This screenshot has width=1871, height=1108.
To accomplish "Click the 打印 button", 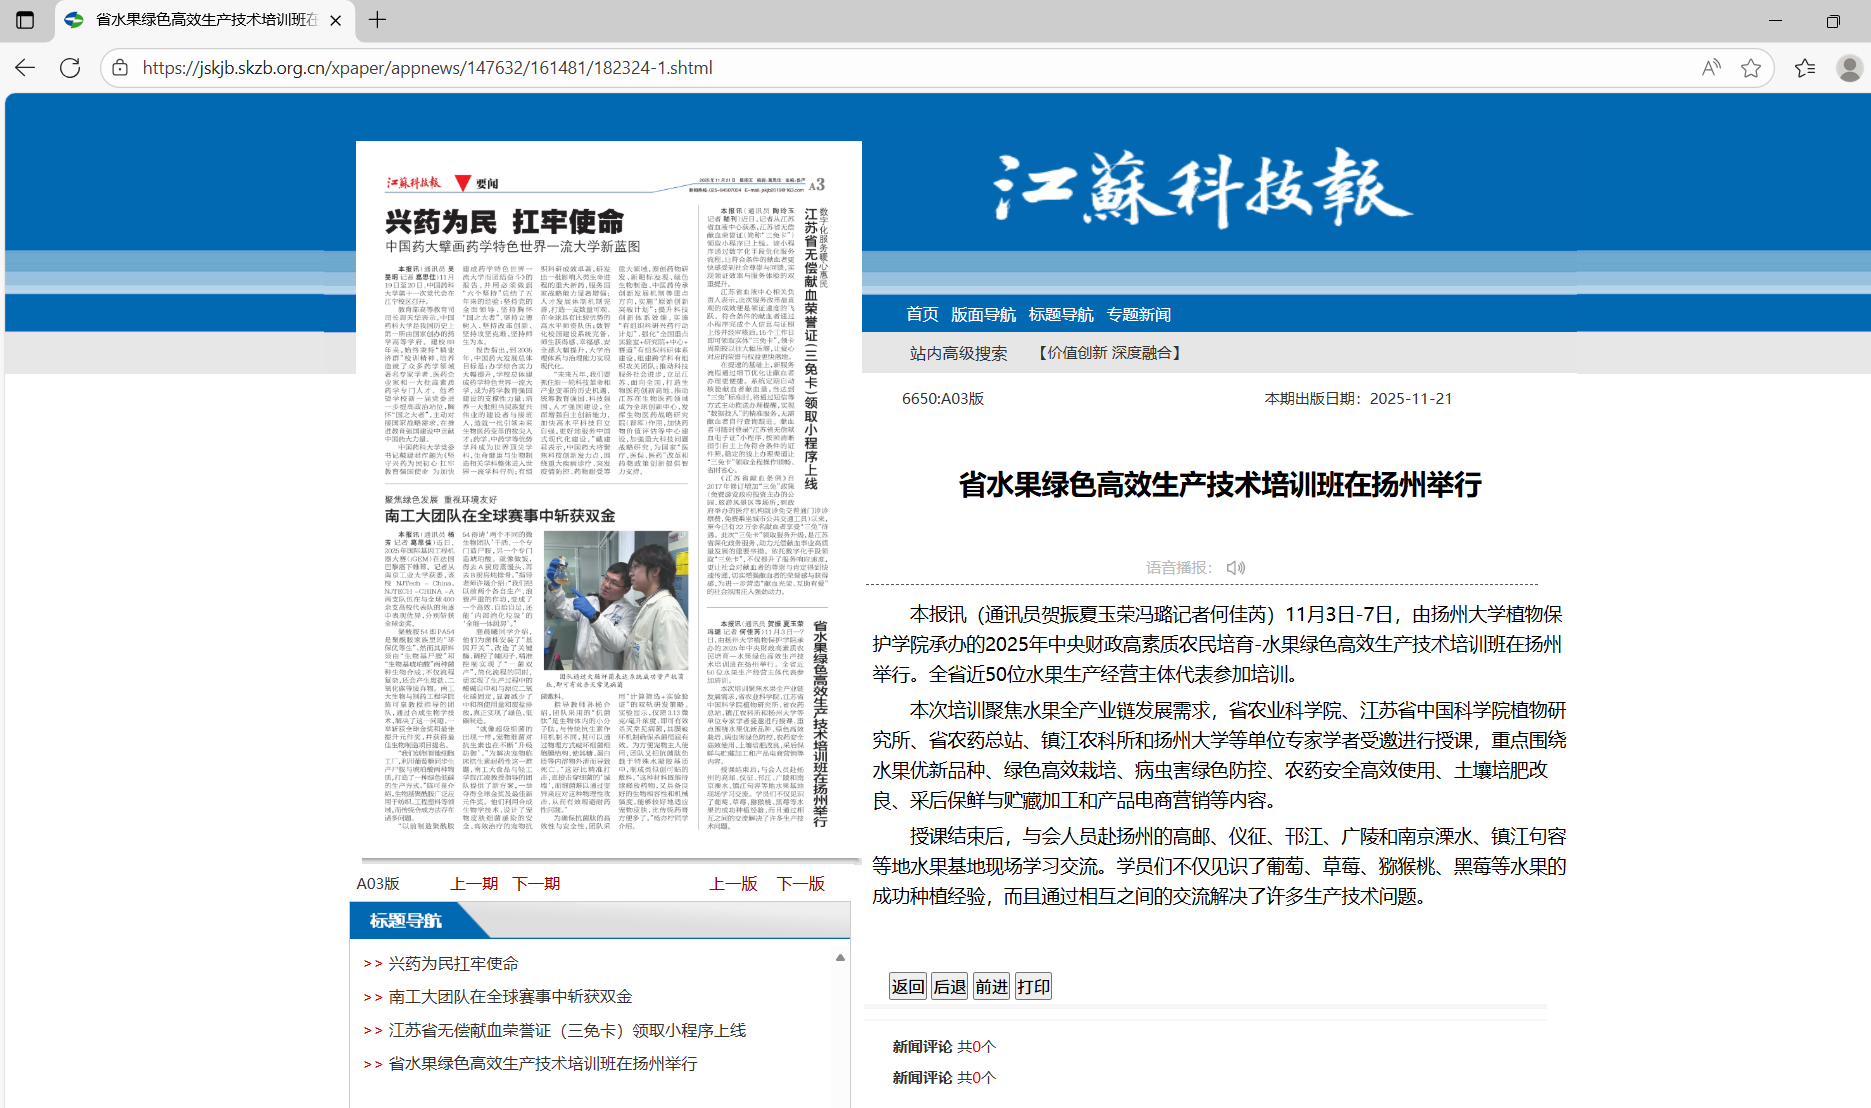I will click(x=1033, y=987).
